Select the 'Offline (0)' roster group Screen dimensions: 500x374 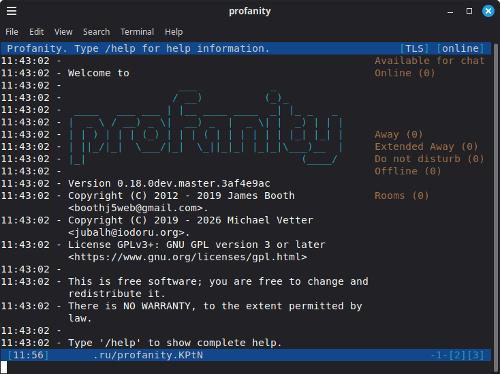coord(408,171)
